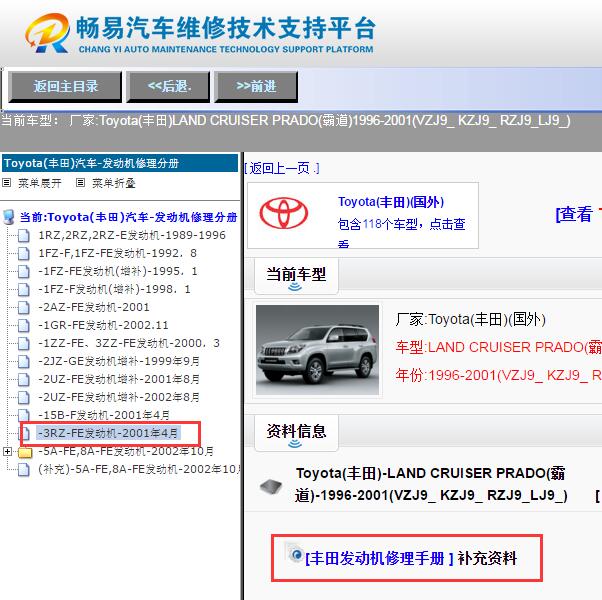Open -5A-FE,8A-FE发动机-2002年10月 folder
The image size is (602, 600).
point(126,451)
